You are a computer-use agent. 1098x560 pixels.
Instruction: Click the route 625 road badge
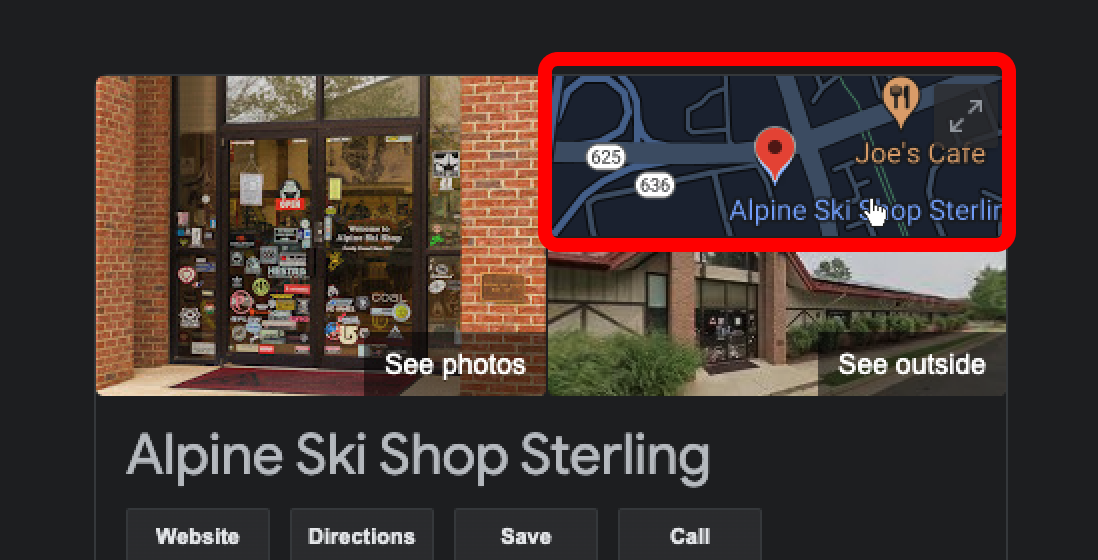[606, 157]
